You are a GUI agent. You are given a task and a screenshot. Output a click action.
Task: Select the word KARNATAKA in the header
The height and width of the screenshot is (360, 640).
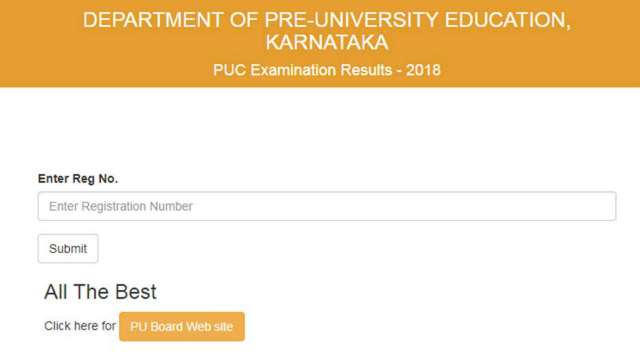(x=327, y=42)
